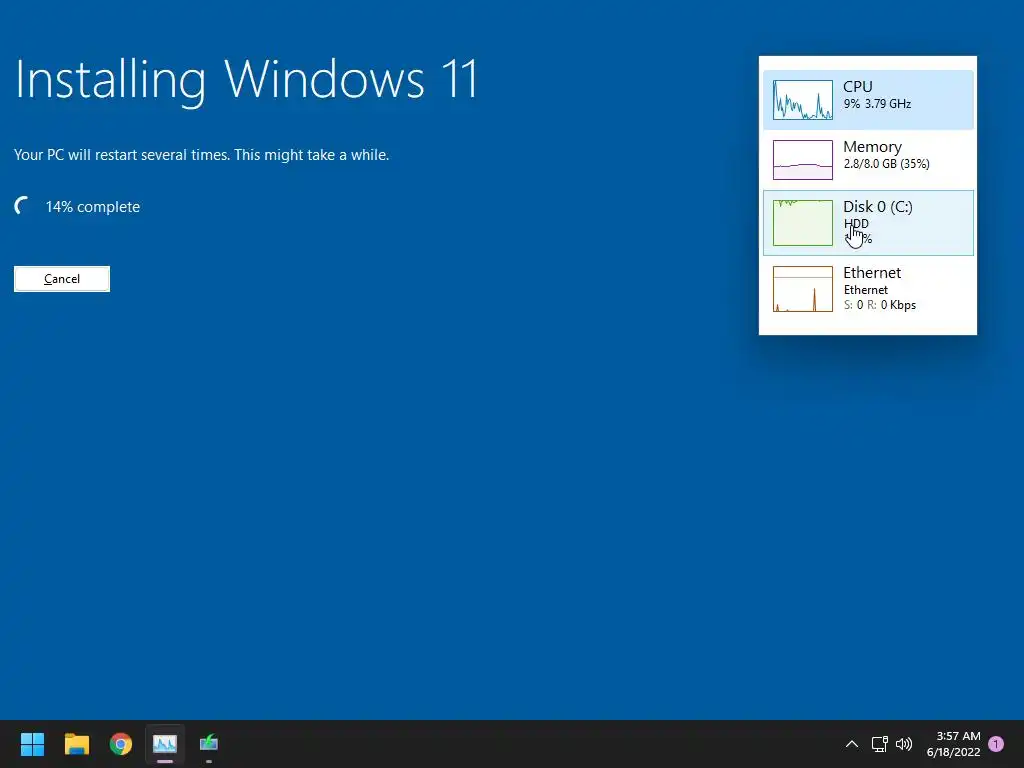Click the 9% 3.79 GHz CPU value

(877, 104)
